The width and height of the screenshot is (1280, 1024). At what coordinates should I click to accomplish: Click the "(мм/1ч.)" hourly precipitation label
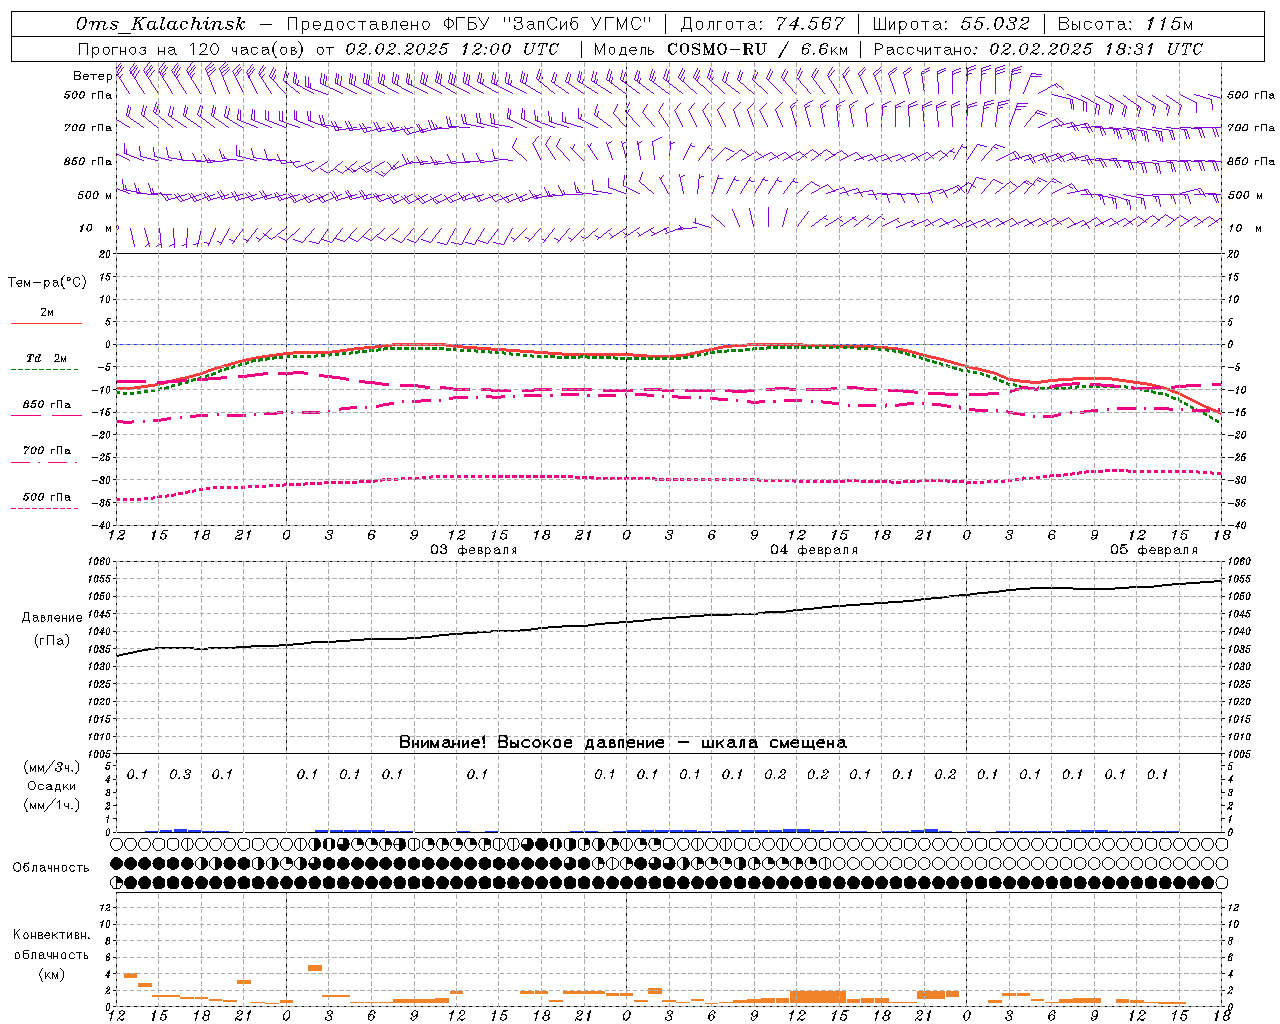click(x=52, y=805)
